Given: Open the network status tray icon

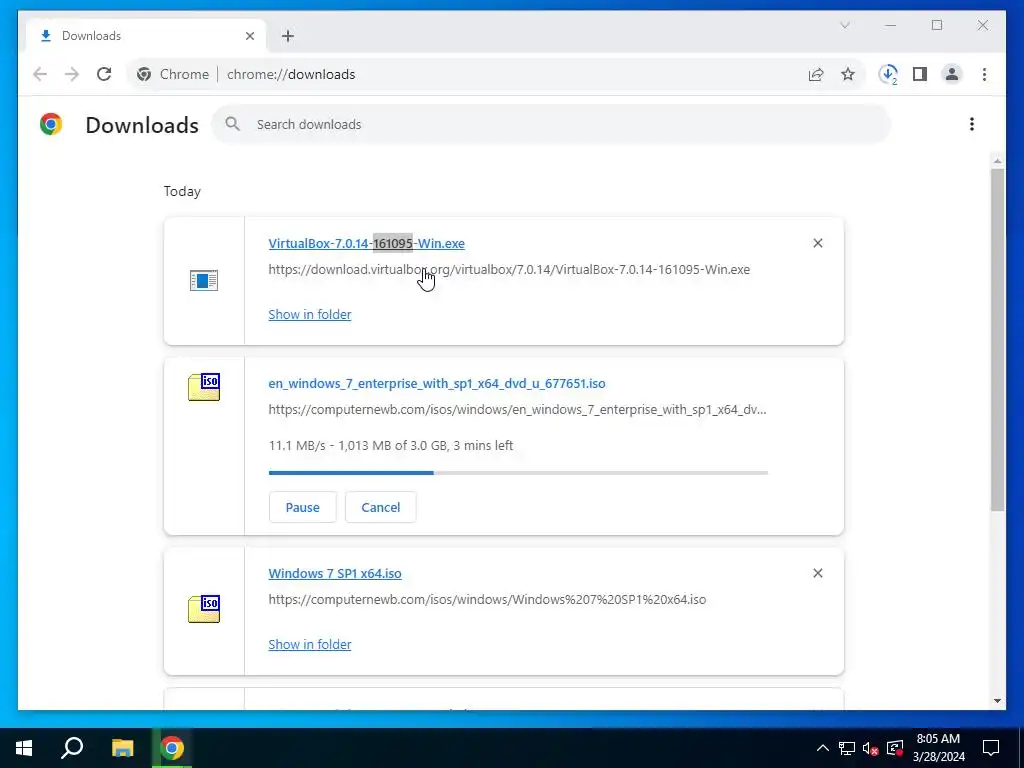Looking at the screenshot, I should pos(847,748).
